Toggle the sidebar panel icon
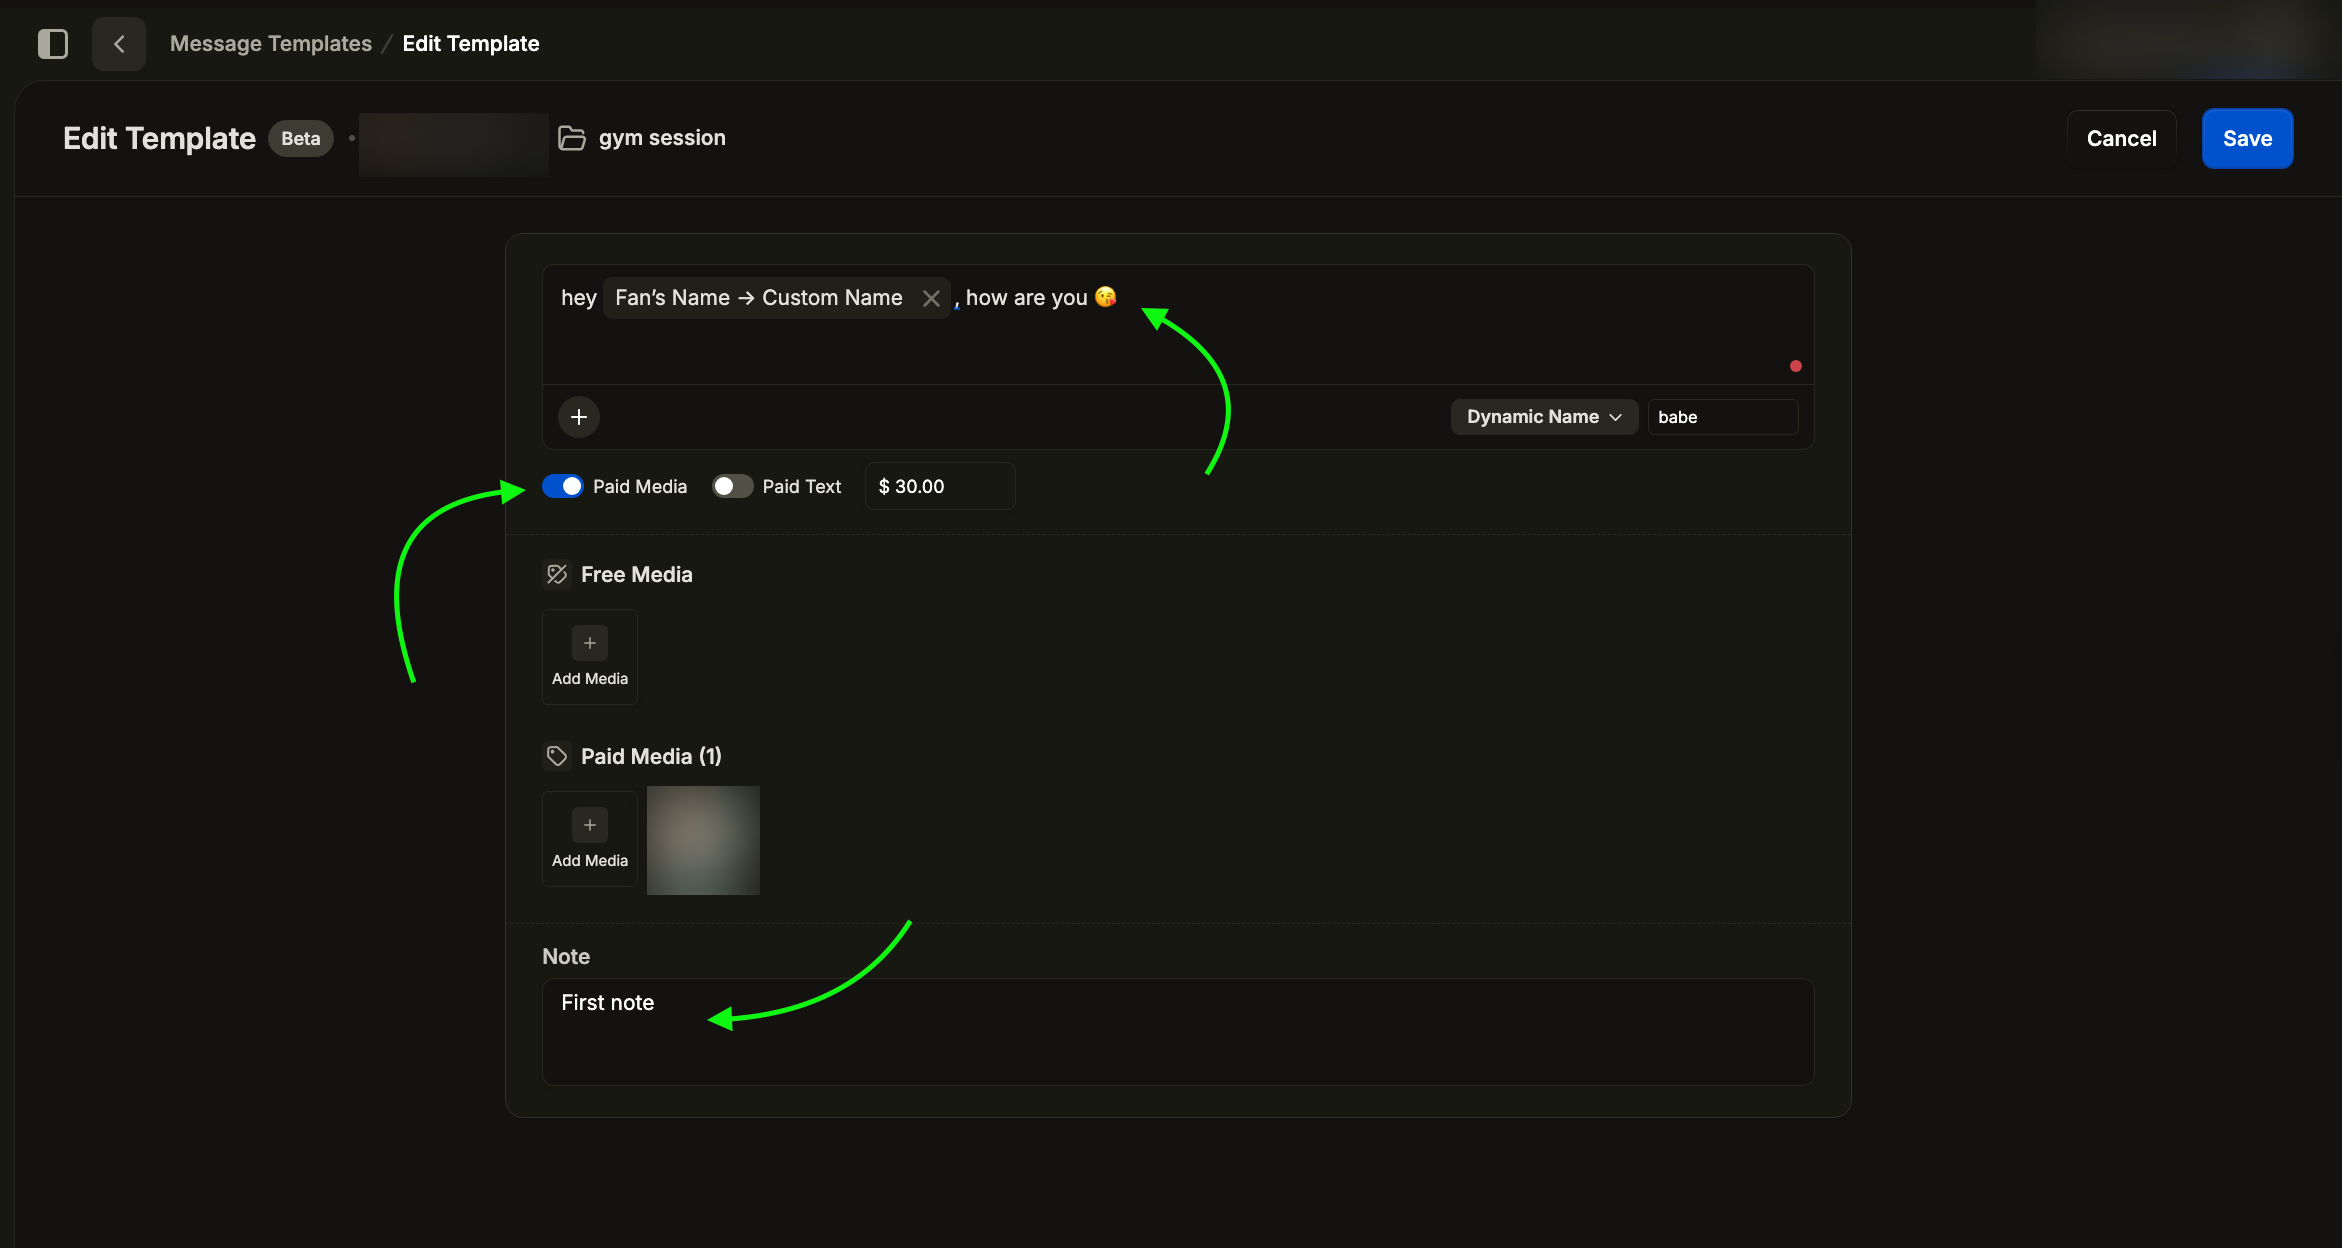Viewport: 2342px width, 1248px height. point(52,44)
